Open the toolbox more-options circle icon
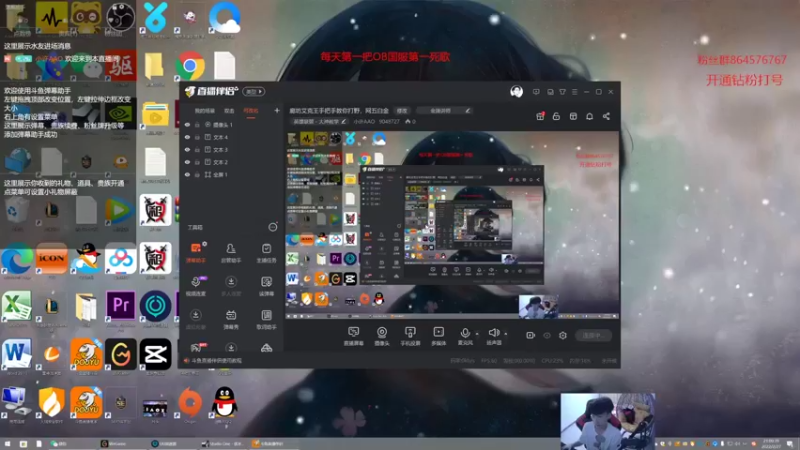Screen dimensions: 800x450 click(273, 227)
